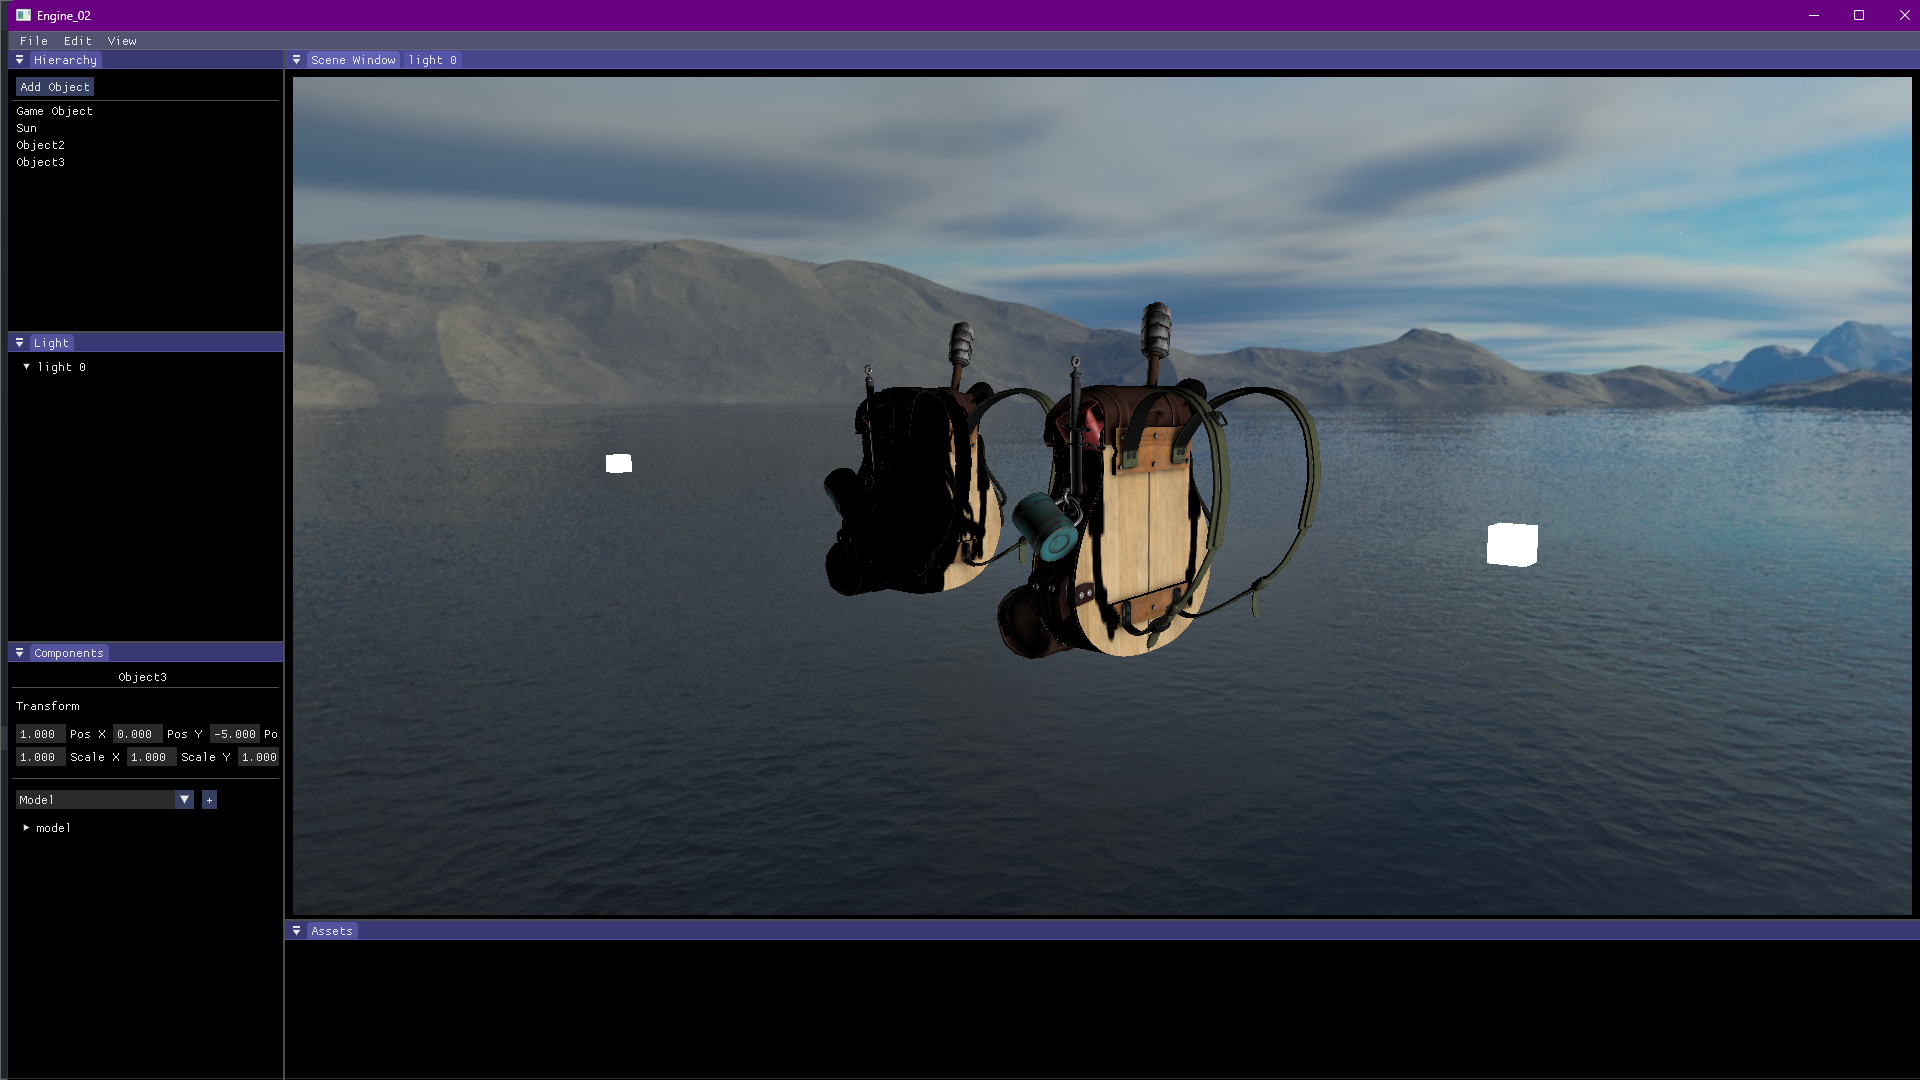This screenshot has width=1920, height=1080.
Task: Click the 'Transform' label in Components
Action: [x=47, y=706]
